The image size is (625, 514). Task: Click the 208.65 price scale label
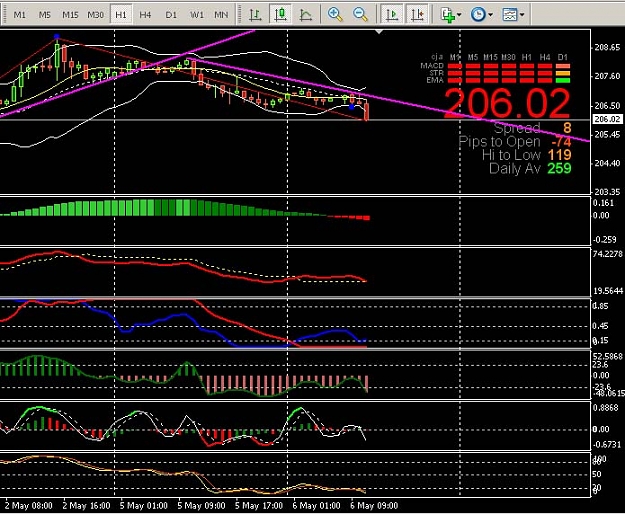click(x=607, y=47)
